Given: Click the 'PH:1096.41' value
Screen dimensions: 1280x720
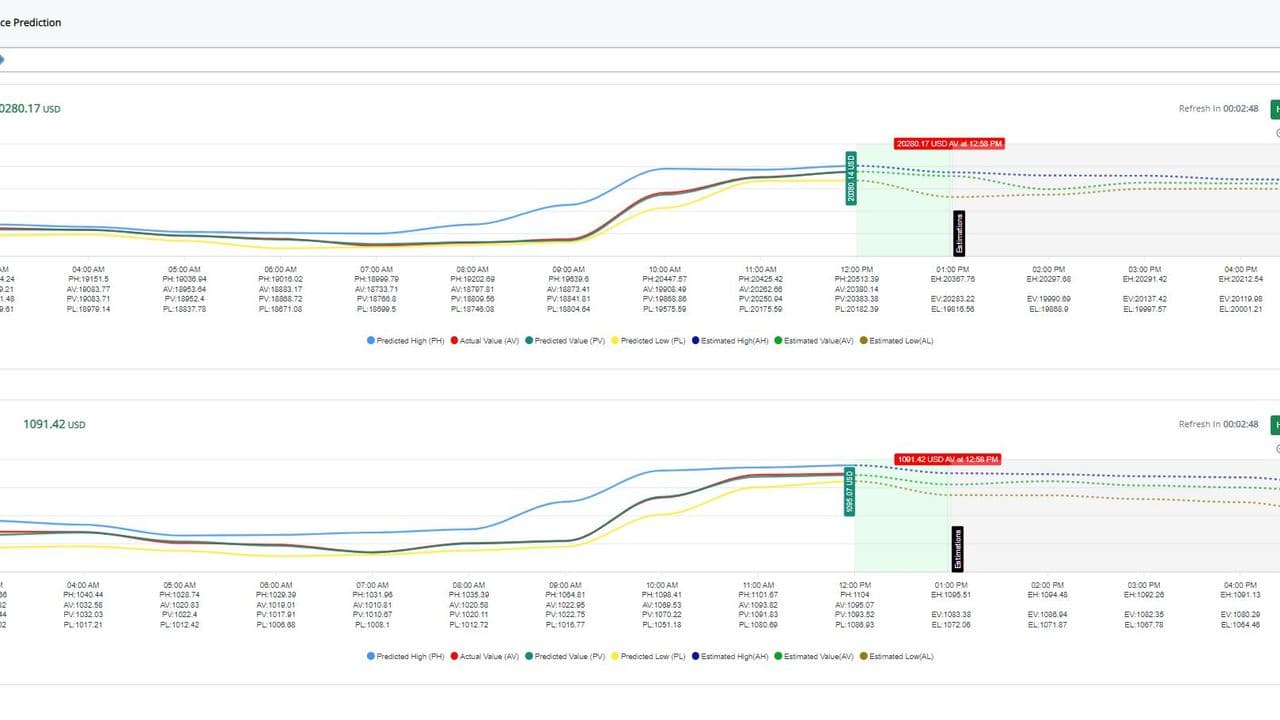Looking at the screenshot, I should click(661, 596).
